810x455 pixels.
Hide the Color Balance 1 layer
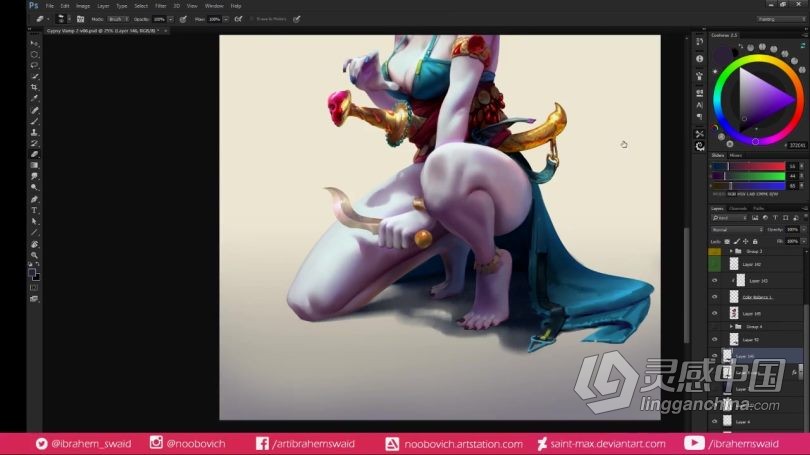coord(714,297)
